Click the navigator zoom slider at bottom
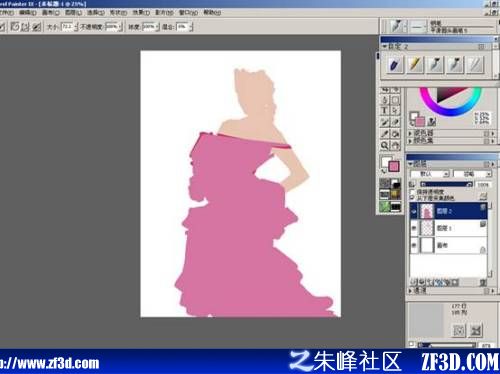 tap(447, 345)
